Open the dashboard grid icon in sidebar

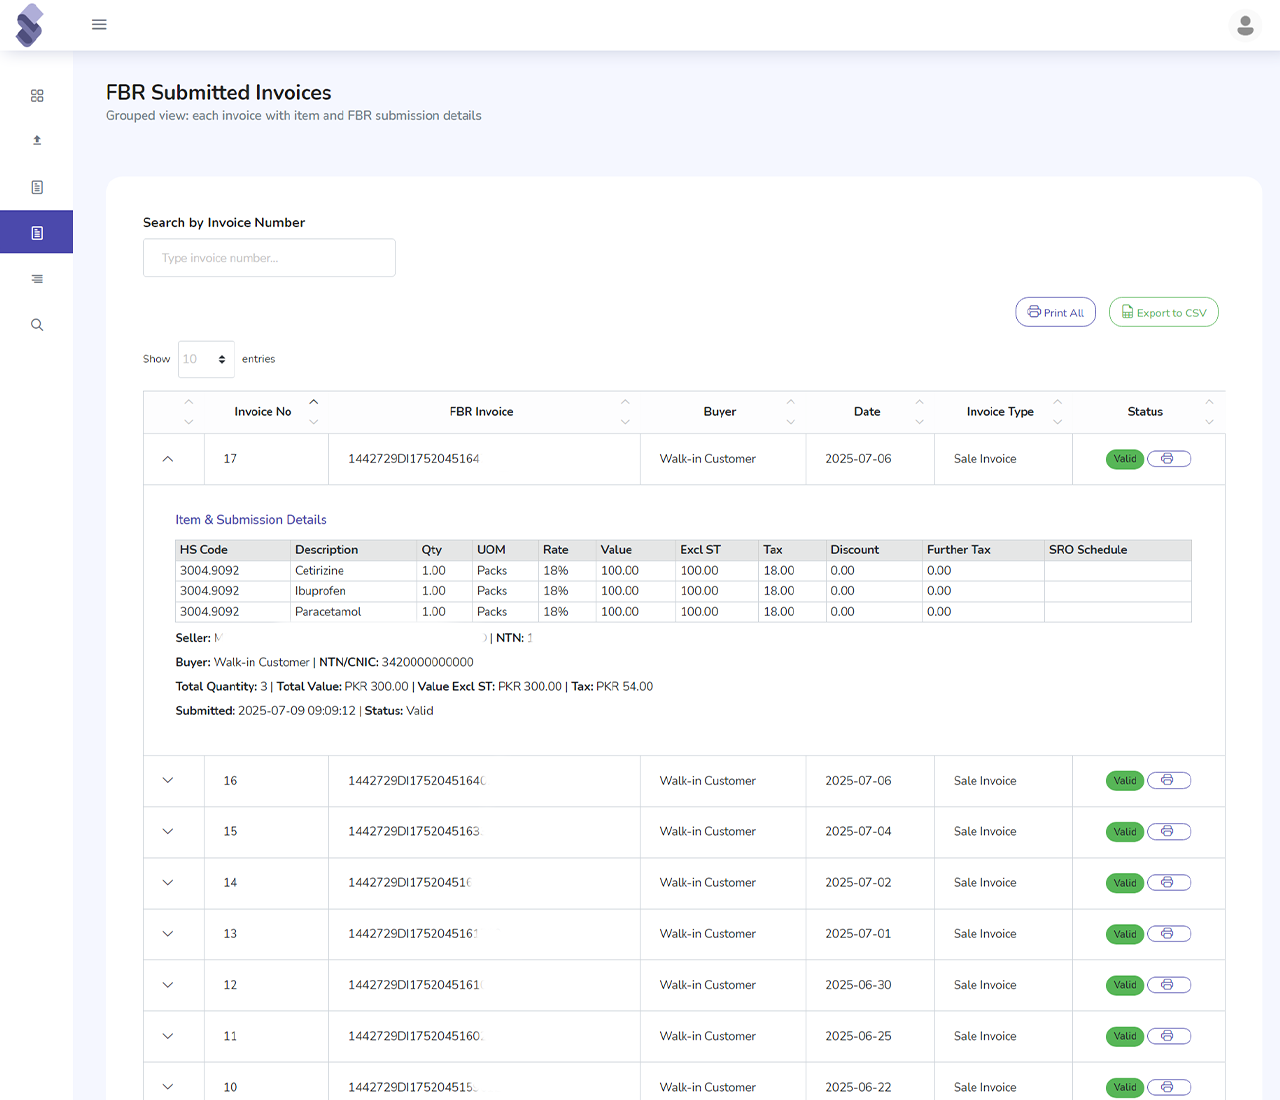point(37,96)
